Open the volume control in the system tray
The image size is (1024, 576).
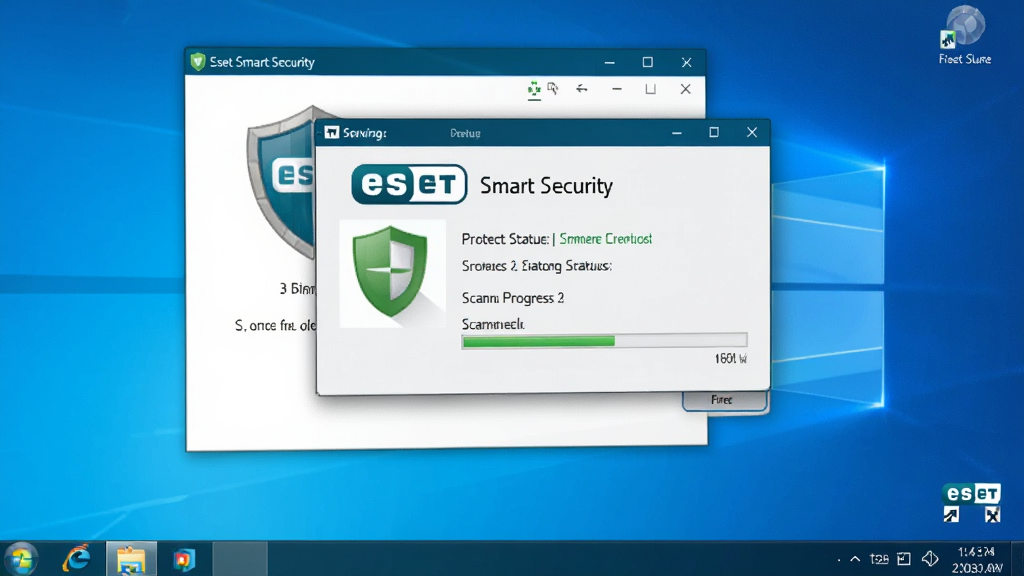pyautogui.click(x=929, y=559)
